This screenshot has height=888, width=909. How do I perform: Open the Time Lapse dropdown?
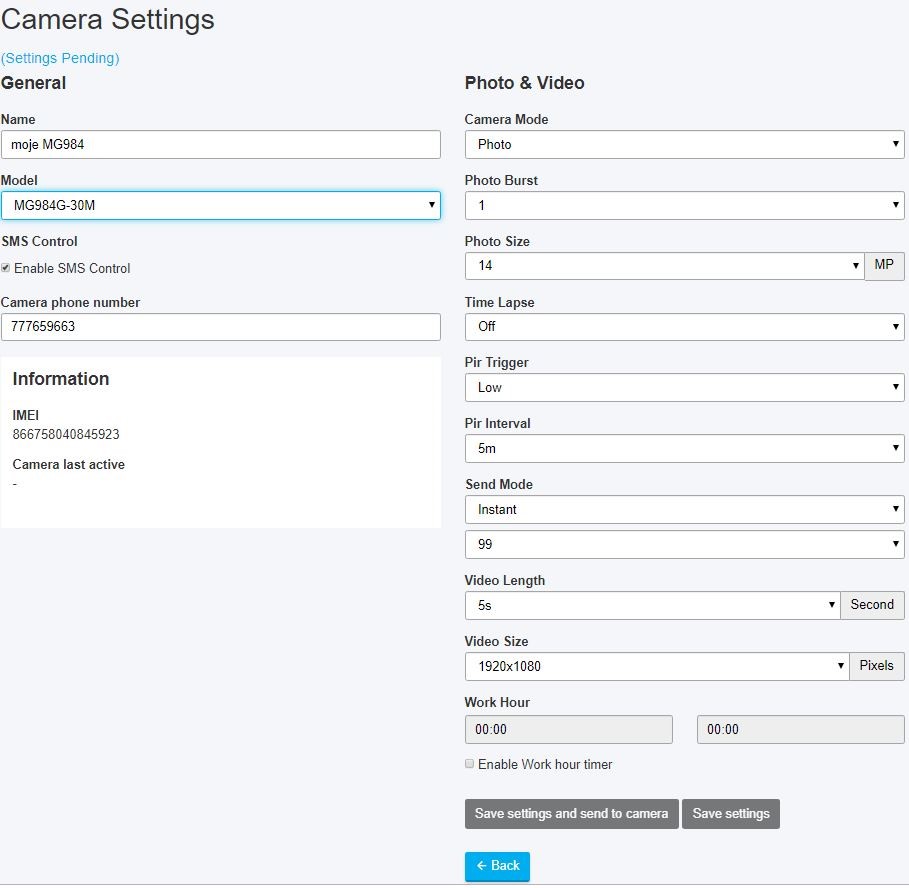coord(684,327)
